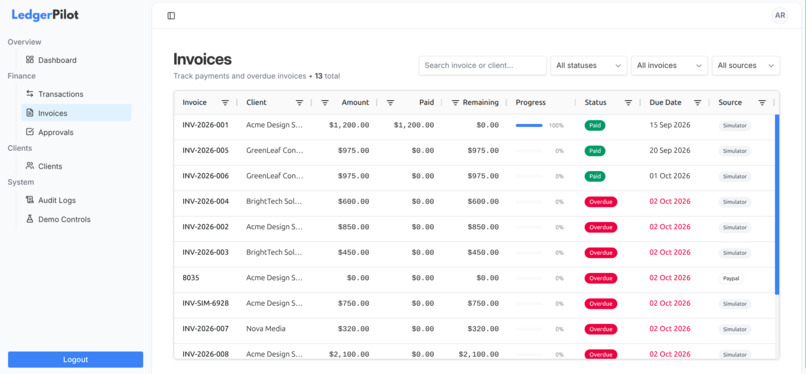Open invoice INV-2026-003
The image size is (806, 374).
pyautogui.click(x=206, y=252)
